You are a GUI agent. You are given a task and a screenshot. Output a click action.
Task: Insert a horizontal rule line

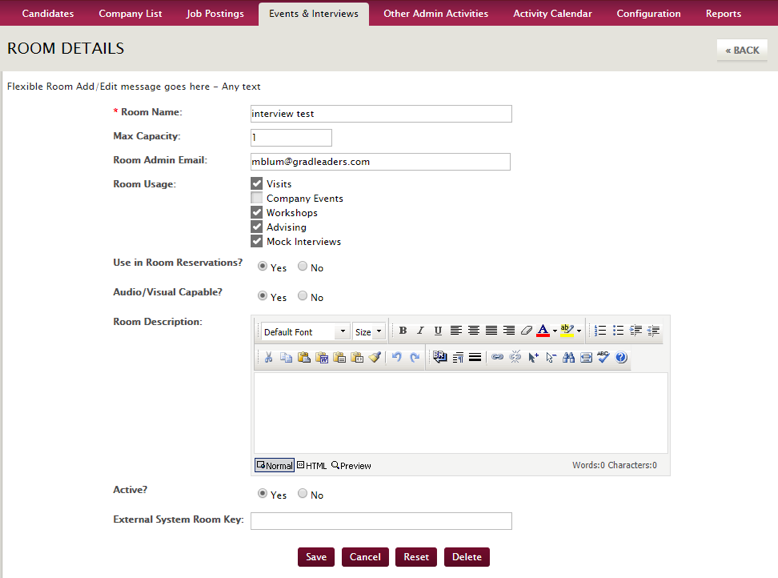click(475, 357)
